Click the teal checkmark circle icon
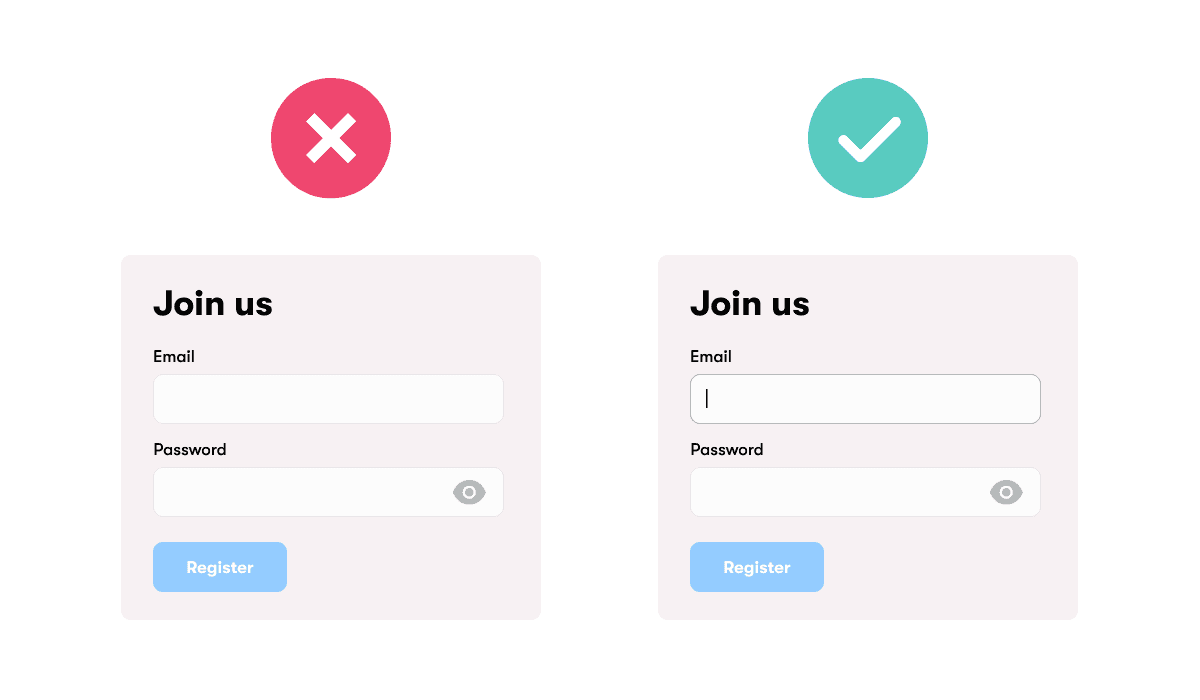 coord(868,138)
